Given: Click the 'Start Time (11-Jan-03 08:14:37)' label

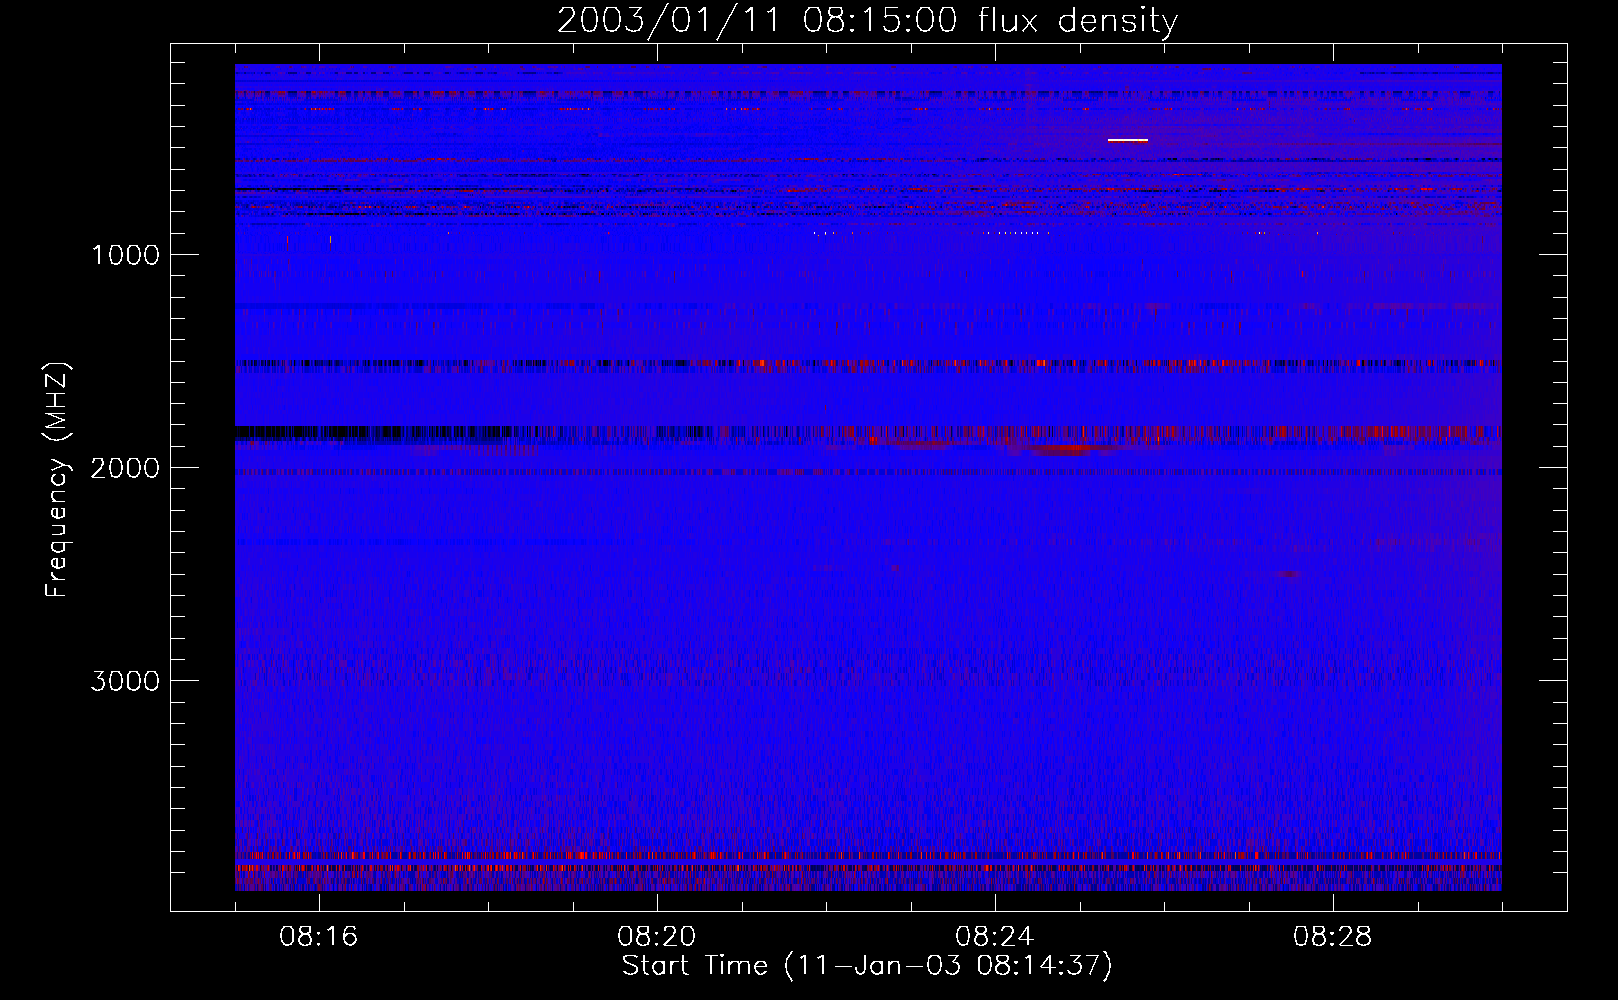Looking at the screenshot, I should [x=867, y=966].
